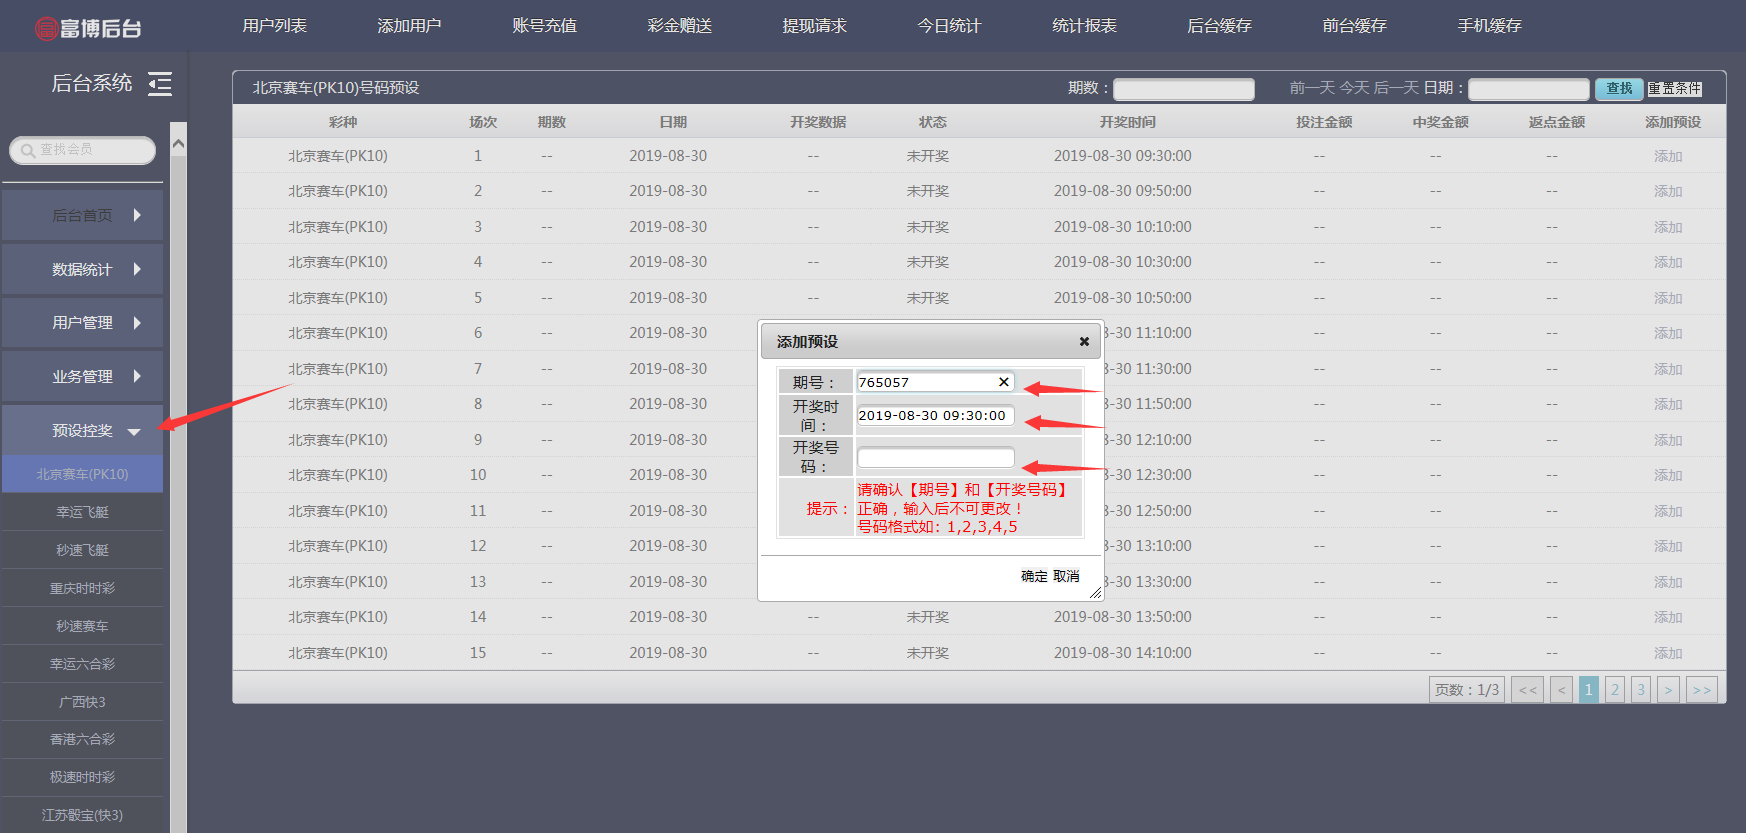This screenshot has height=833, width=1746.
Task: Click the 查找 search button
Action: [x=1618, y=89]
